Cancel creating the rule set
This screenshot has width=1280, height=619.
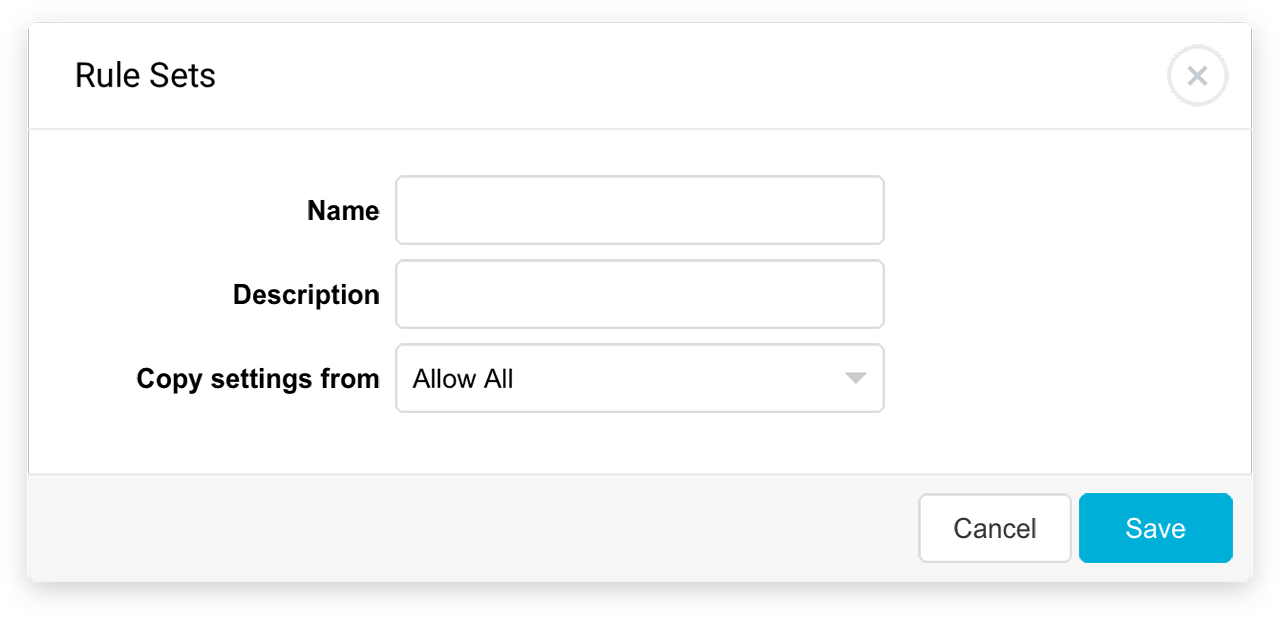click(x=995, y=528)
